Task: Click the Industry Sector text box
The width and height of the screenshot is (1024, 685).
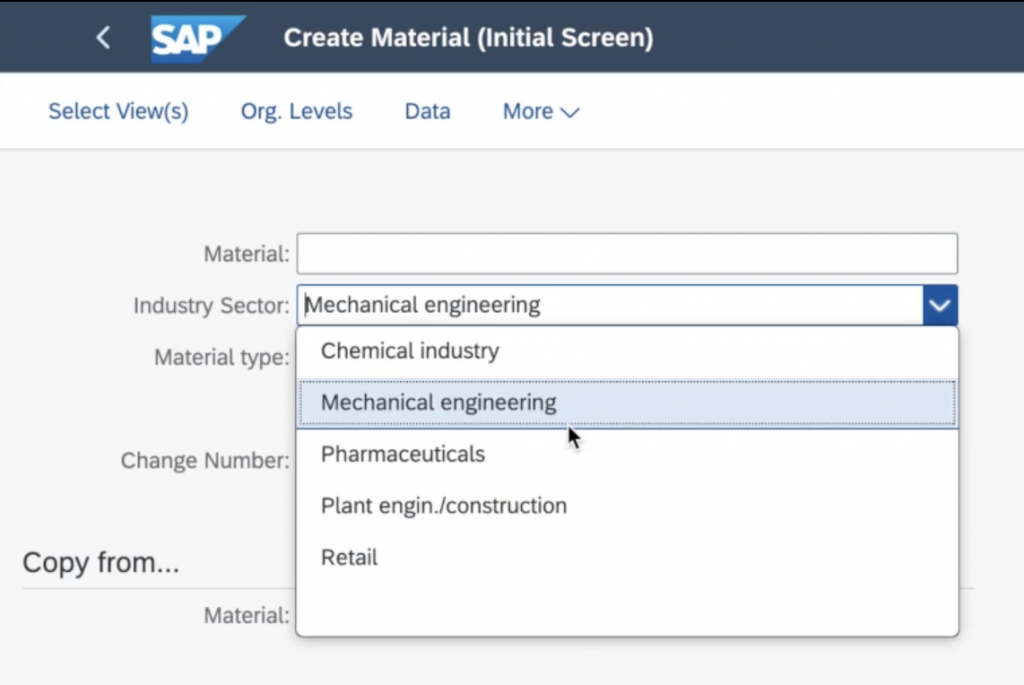Action: [x=608, y=305]
